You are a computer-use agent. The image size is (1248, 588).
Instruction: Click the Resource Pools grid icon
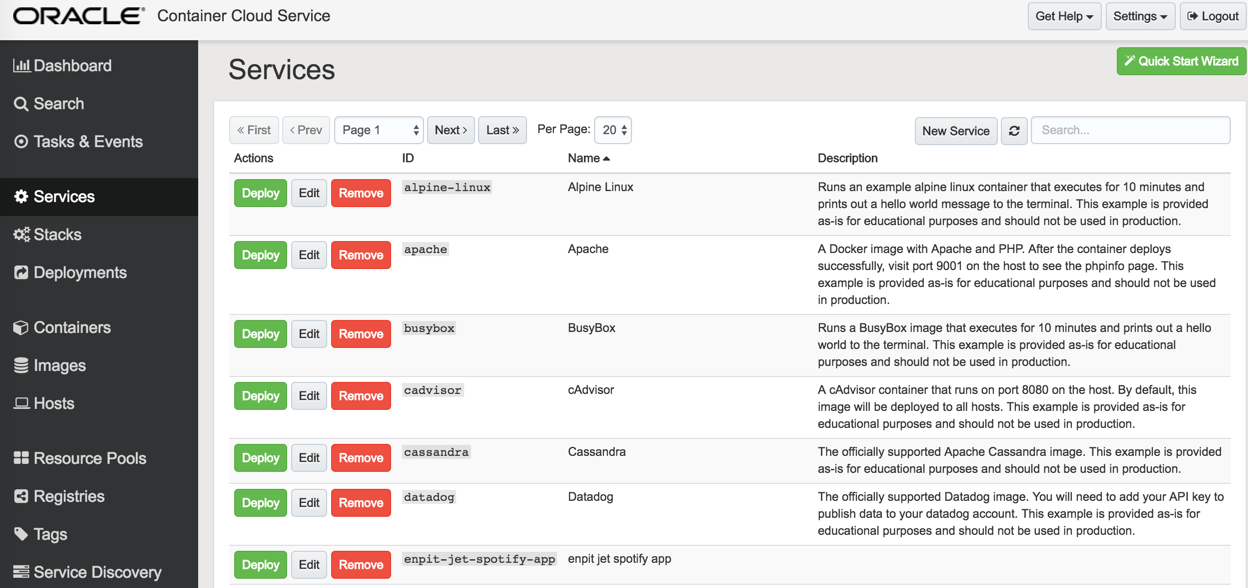[x=21, y=459]
